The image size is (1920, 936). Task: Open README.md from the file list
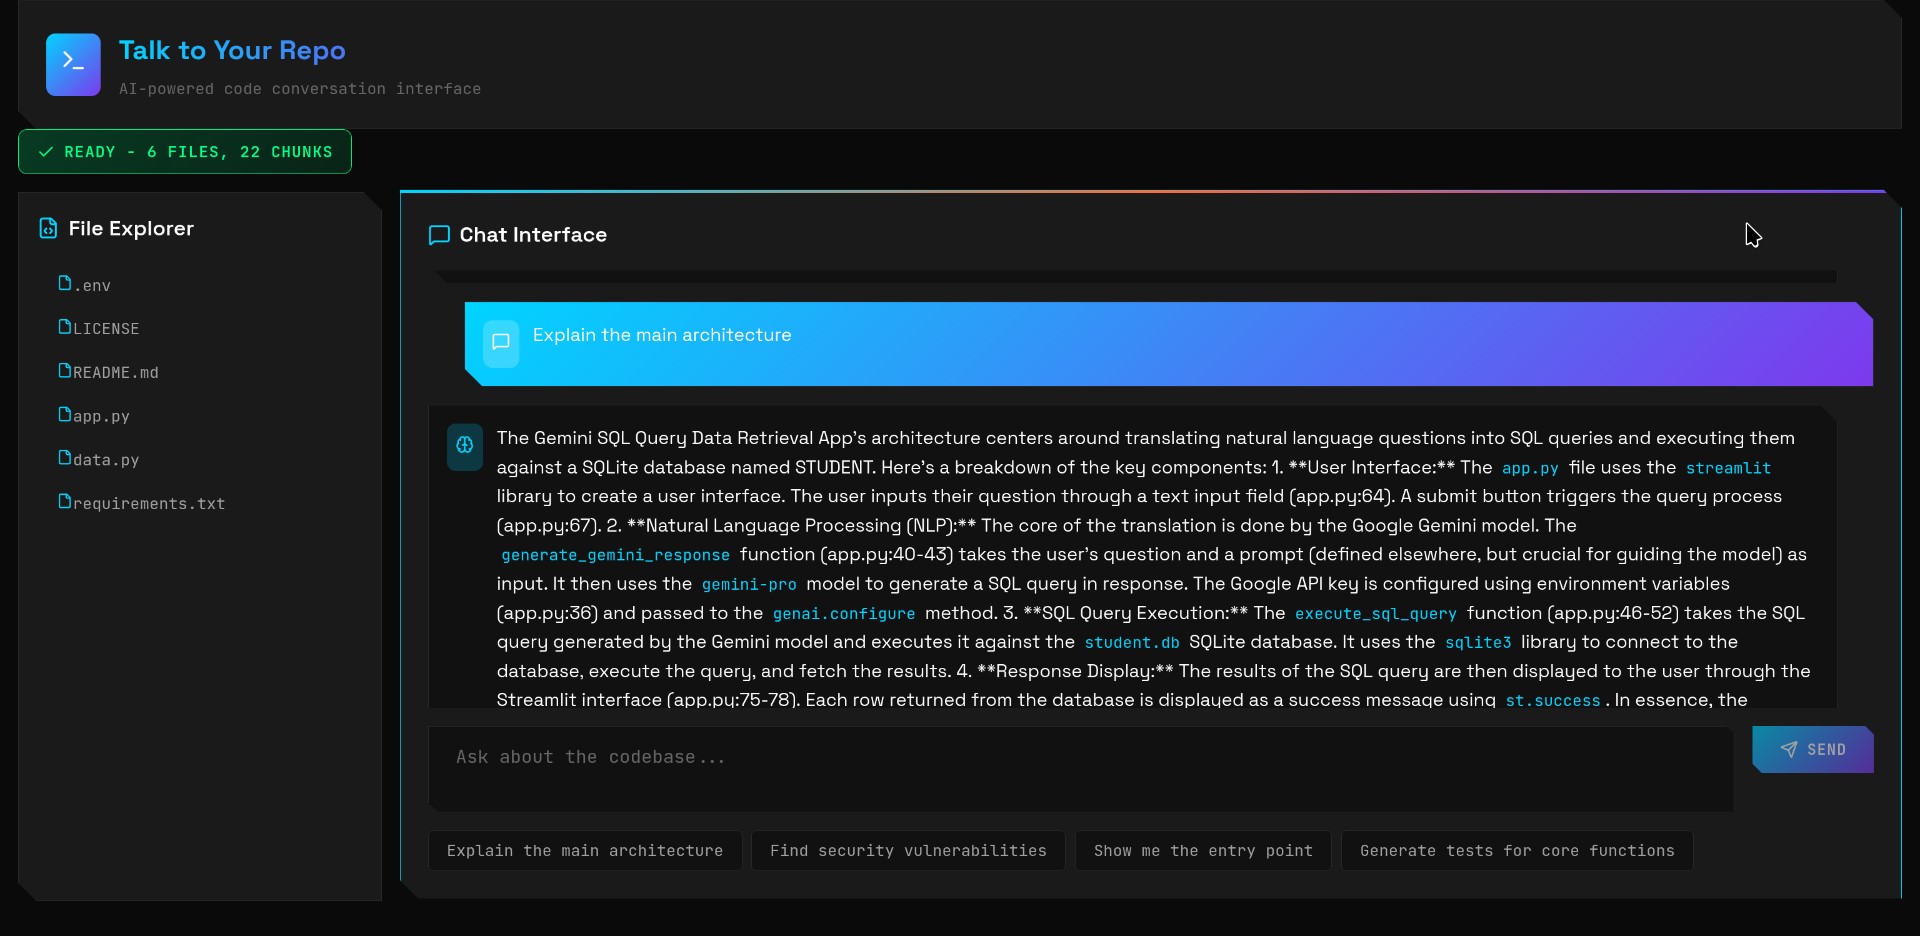(x=115, y=373)
